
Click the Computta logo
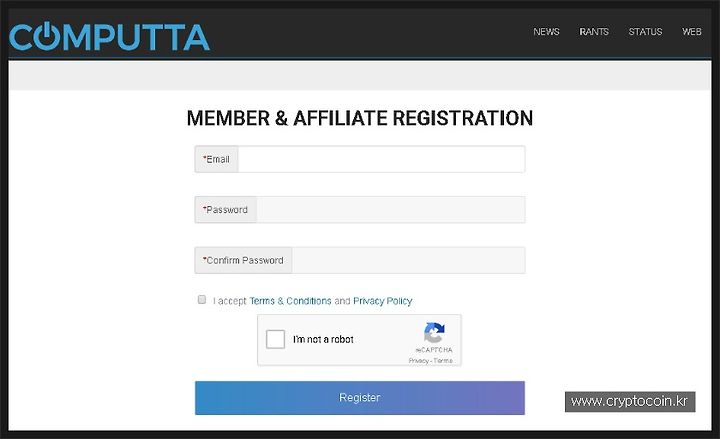(109, 36)
